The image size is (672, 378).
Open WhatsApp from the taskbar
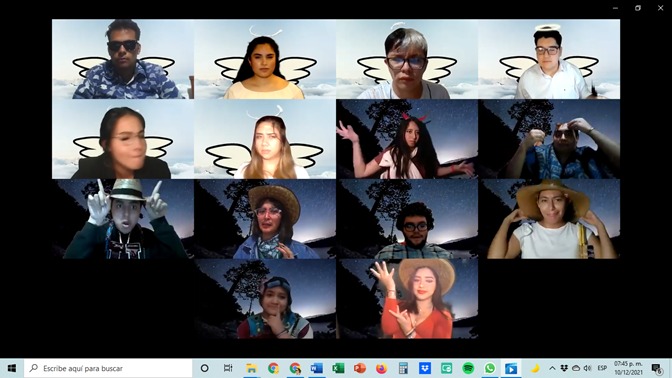pos(489,368)
